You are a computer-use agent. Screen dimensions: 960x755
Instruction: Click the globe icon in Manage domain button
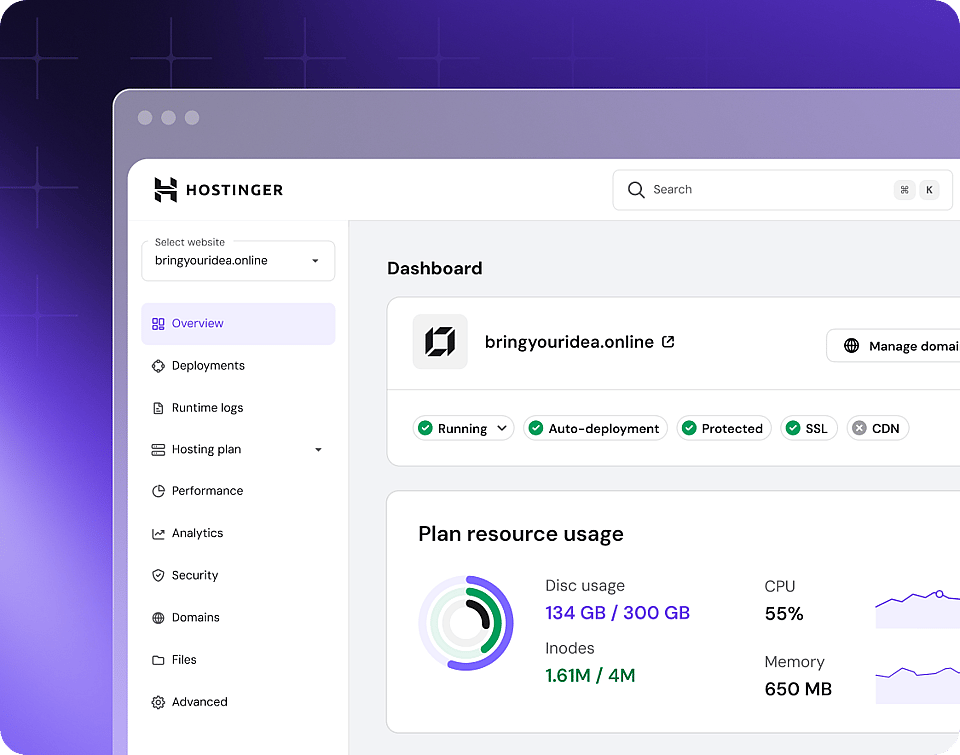point(852,346)
